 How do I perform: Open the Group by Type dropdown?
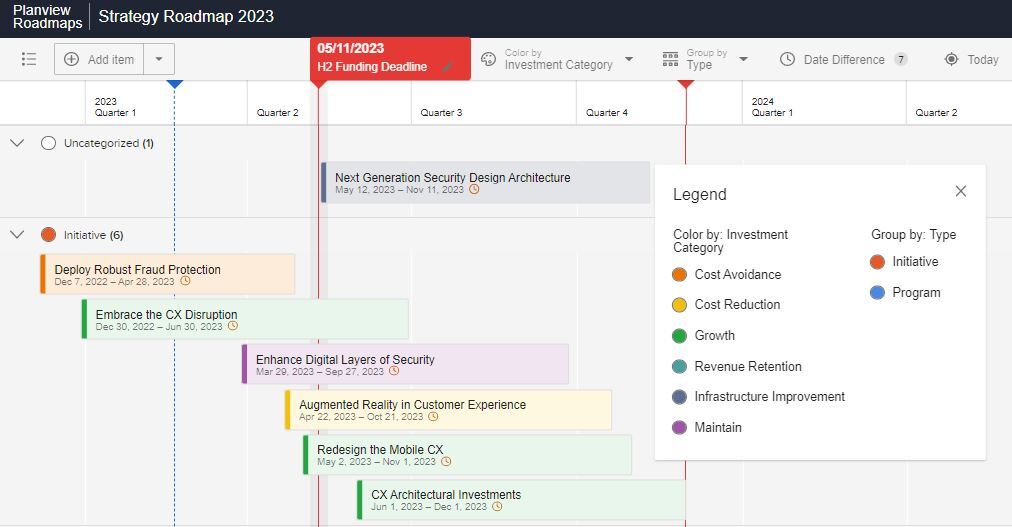pos(705,59)
